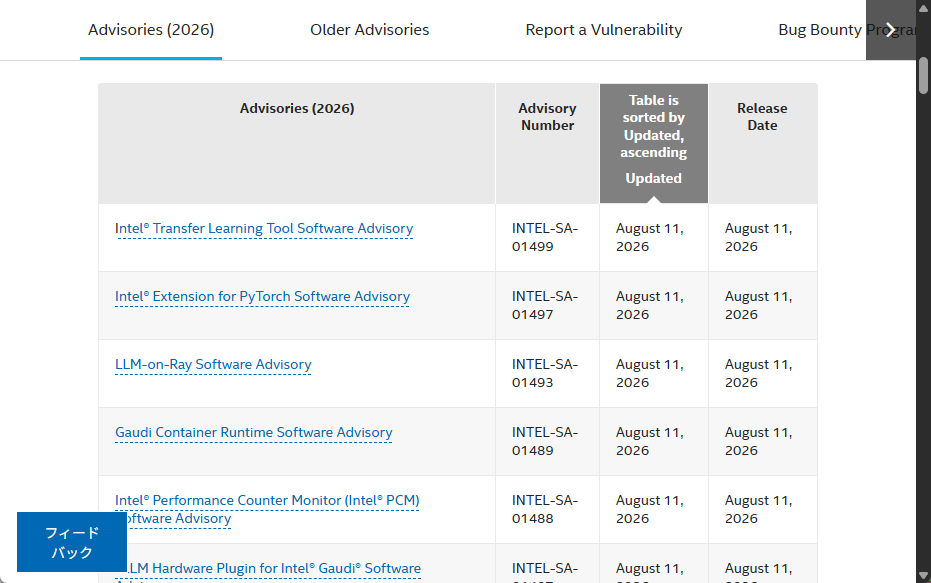Click the vertical scrollbar thumb
Screen dimensions: 931x583
pyautogui.click(x=923, y=75)
